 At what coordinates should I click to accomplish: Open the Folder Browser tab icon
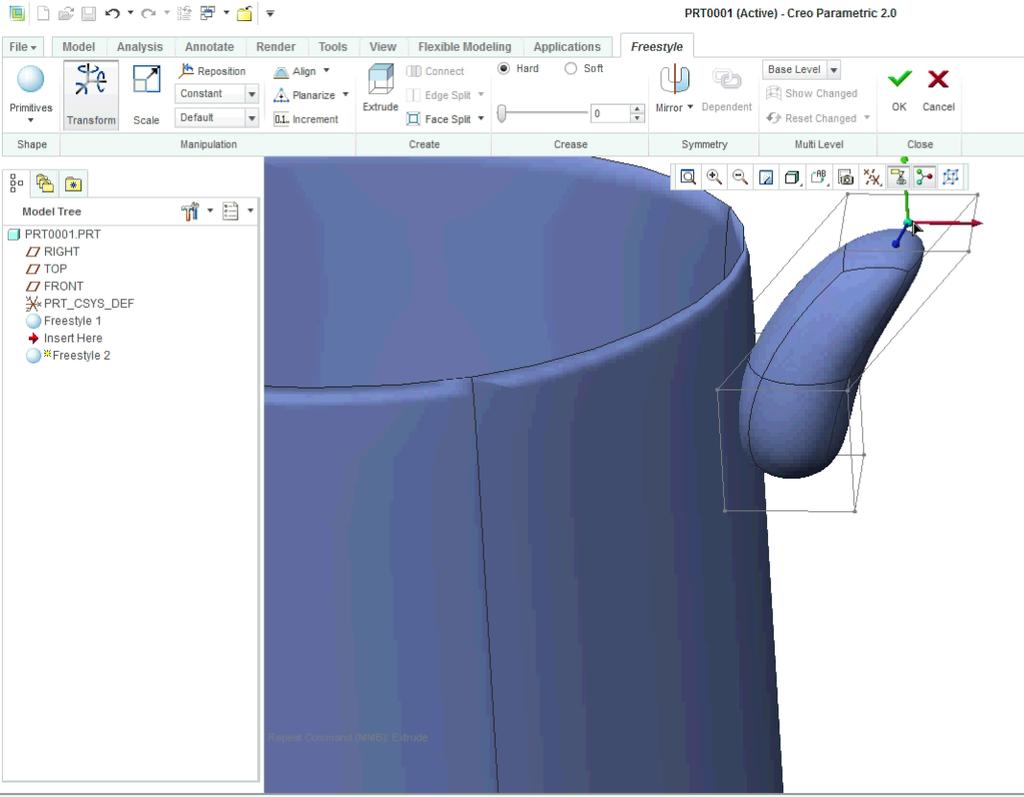click(x=44, y=184)
